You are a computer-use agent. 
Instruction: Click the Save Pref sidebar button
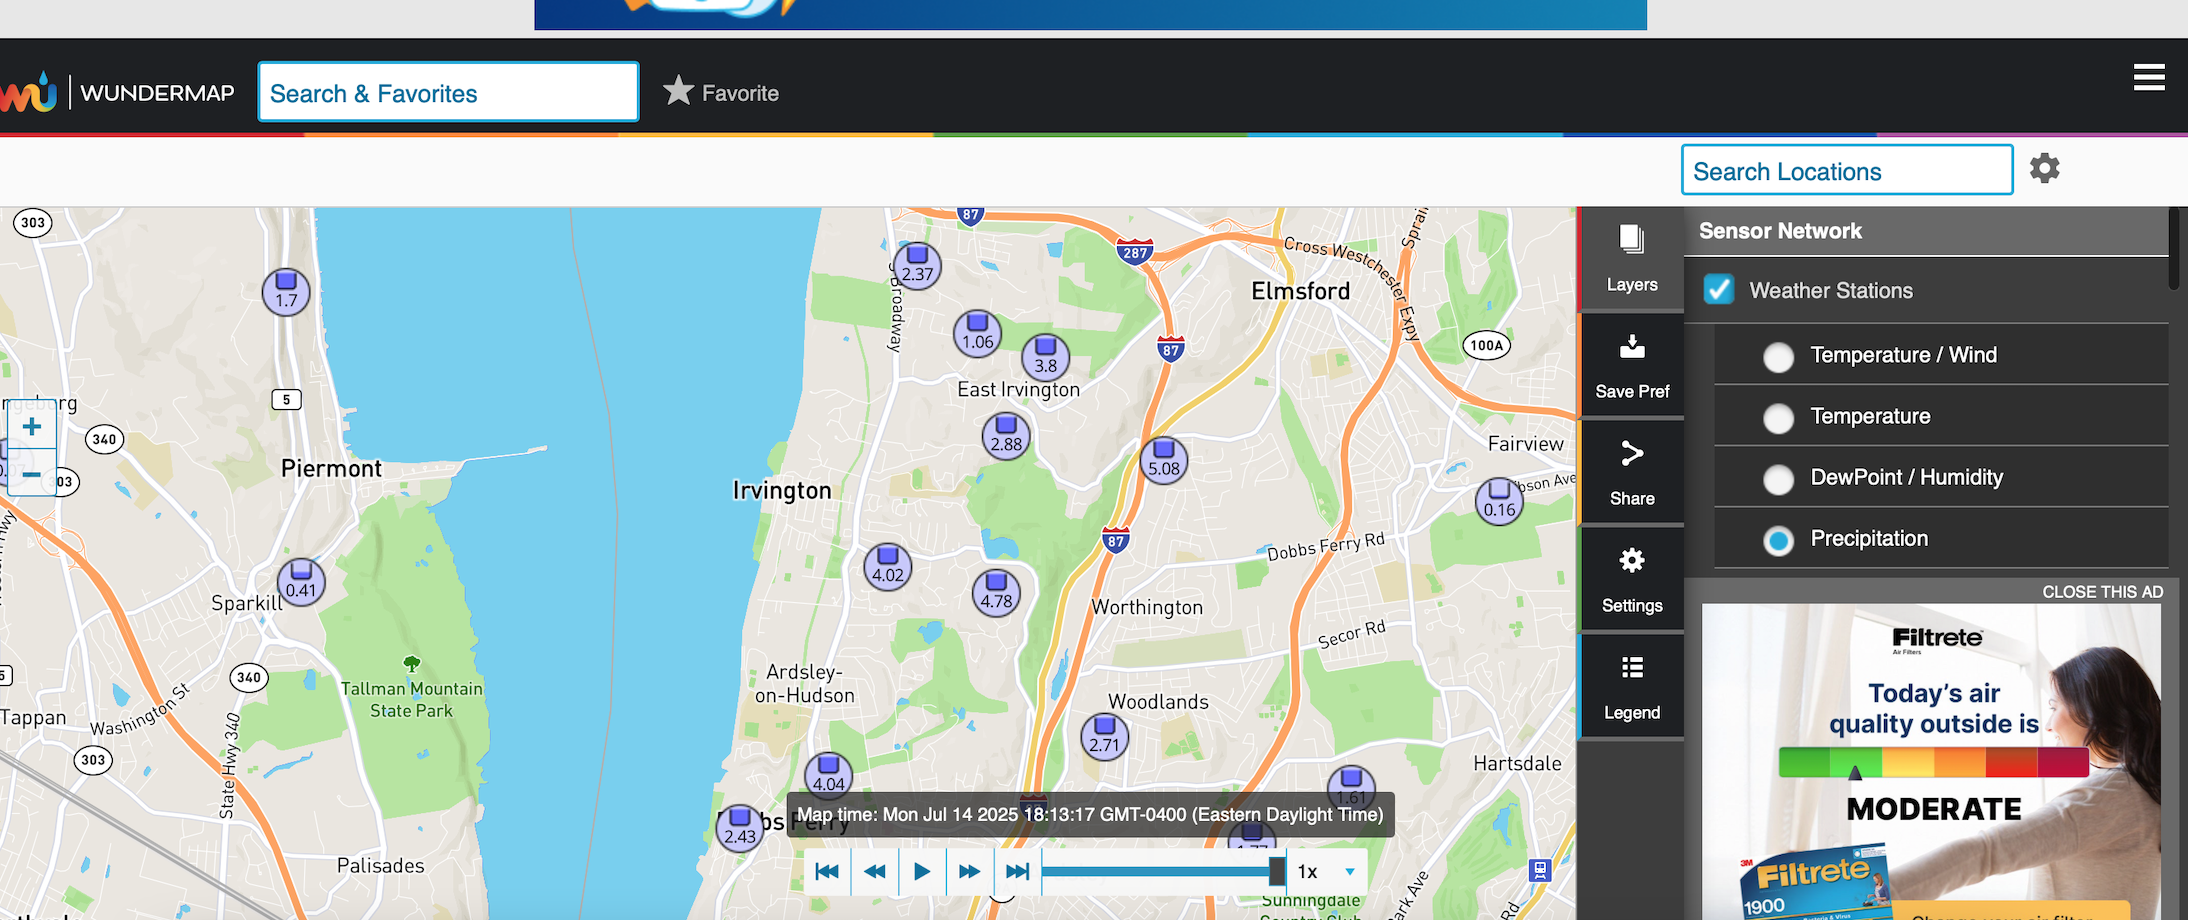tap(1632, 366)
